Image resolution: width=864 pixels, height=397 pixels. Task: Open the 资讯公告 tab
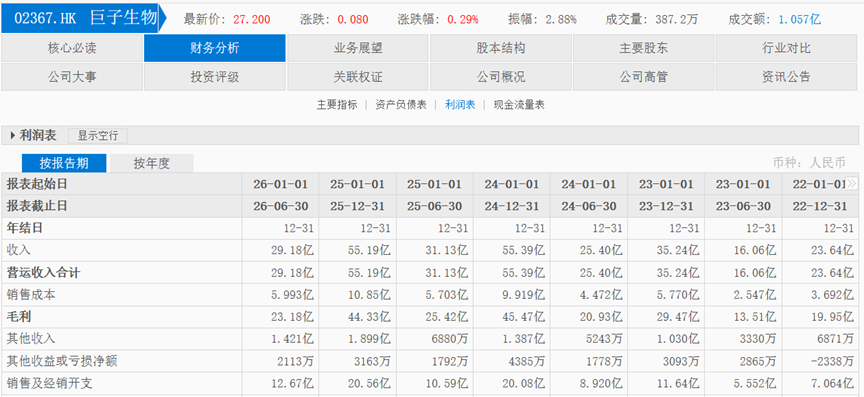click(x=786, y=77)
